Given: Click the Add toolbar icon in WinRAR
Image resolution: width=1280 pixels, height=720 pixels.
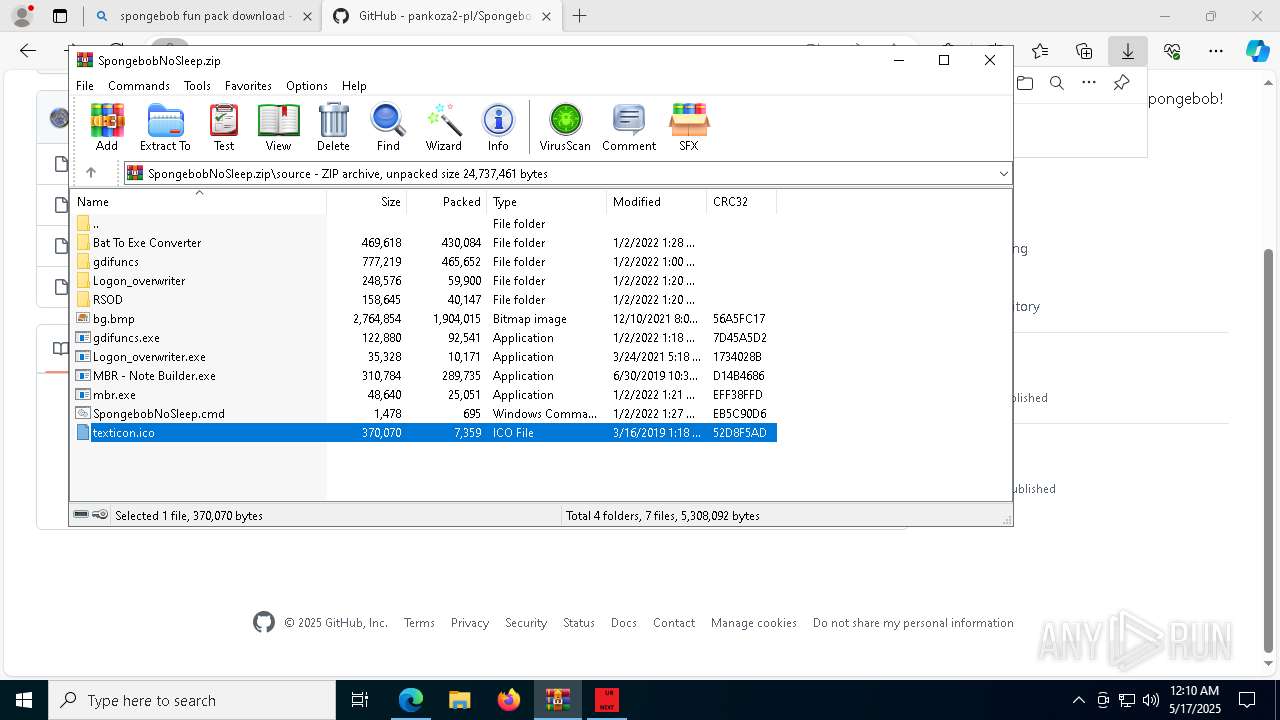Looking at the screenshot, I should 107,127.
